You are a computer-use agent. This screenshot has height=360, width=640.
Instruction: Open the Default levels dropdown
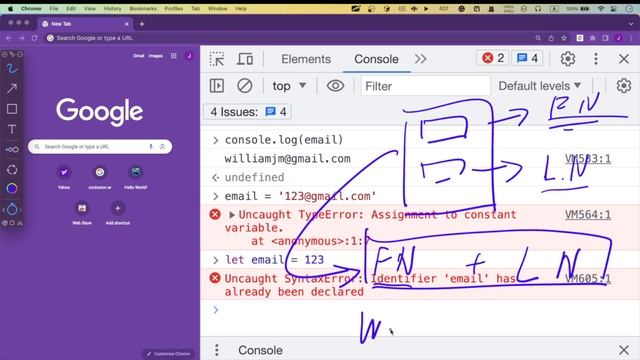(x=540, y=86)
